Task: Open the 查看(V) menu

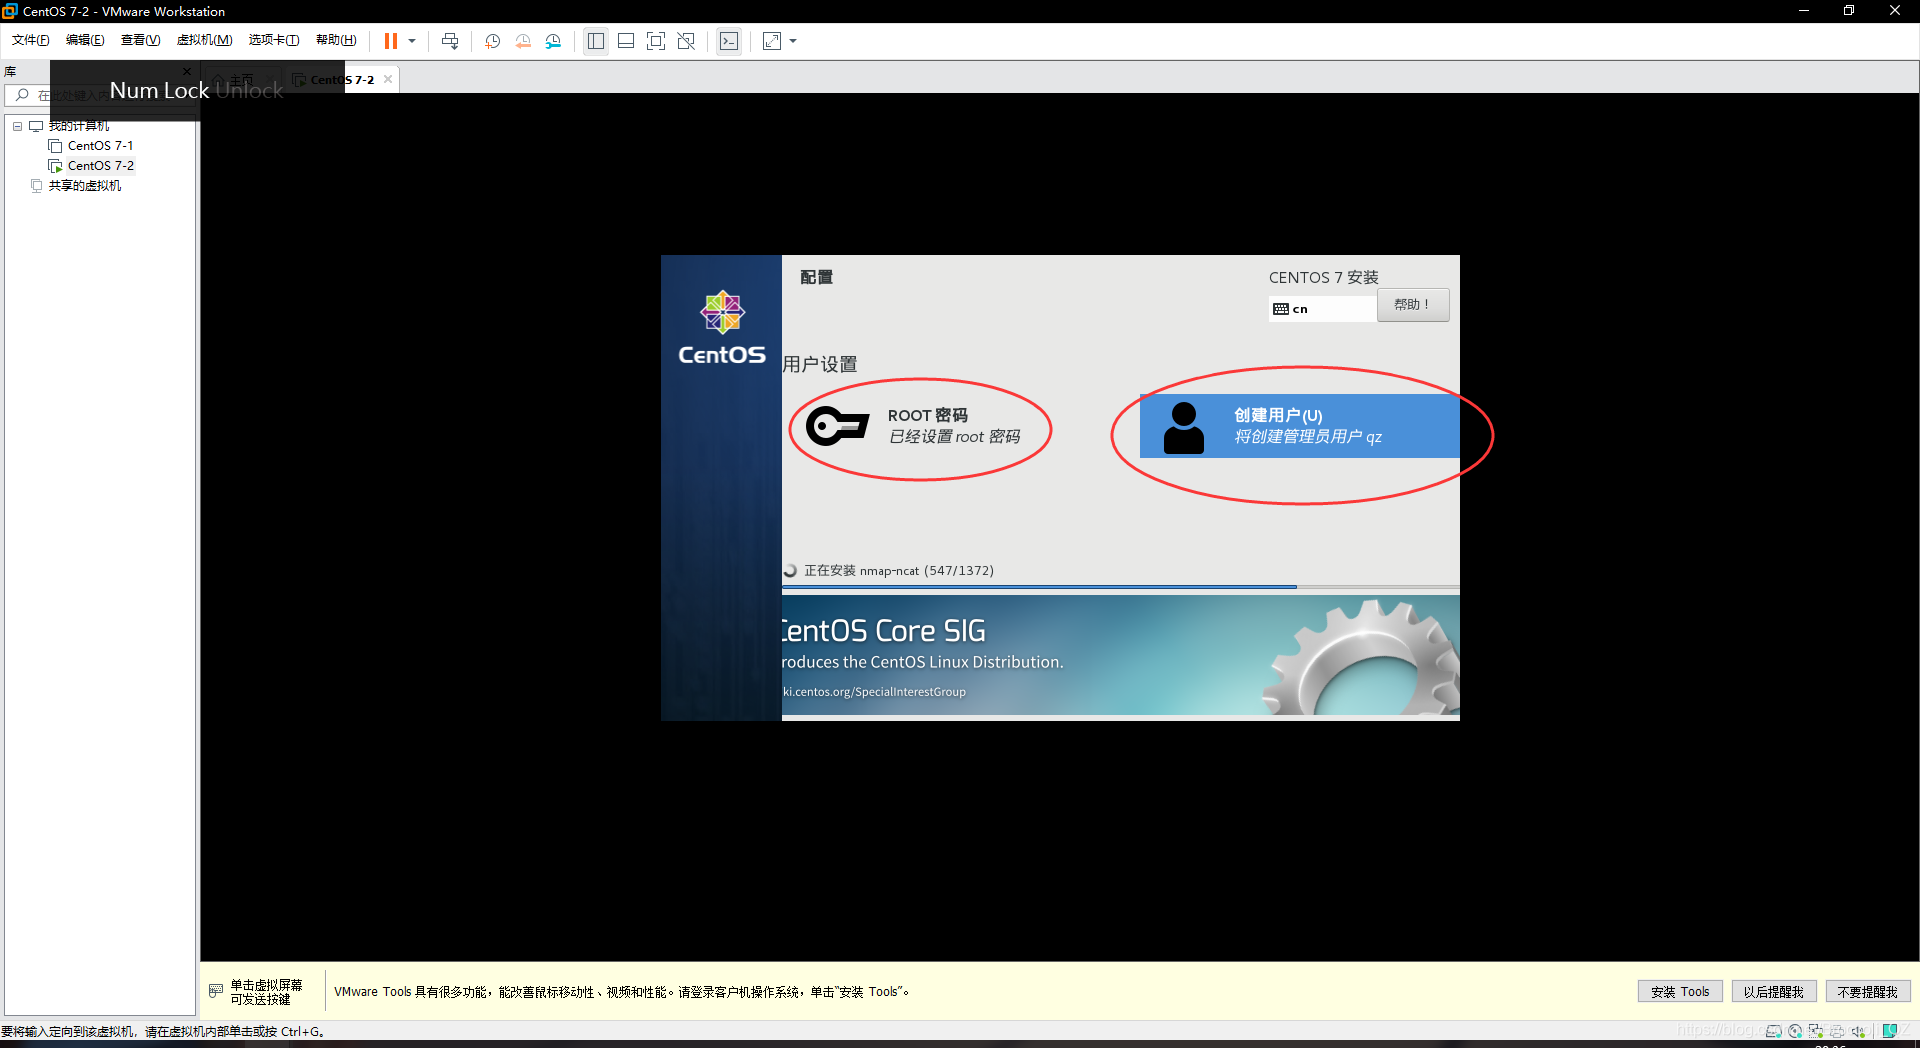Action: point(140,40)
